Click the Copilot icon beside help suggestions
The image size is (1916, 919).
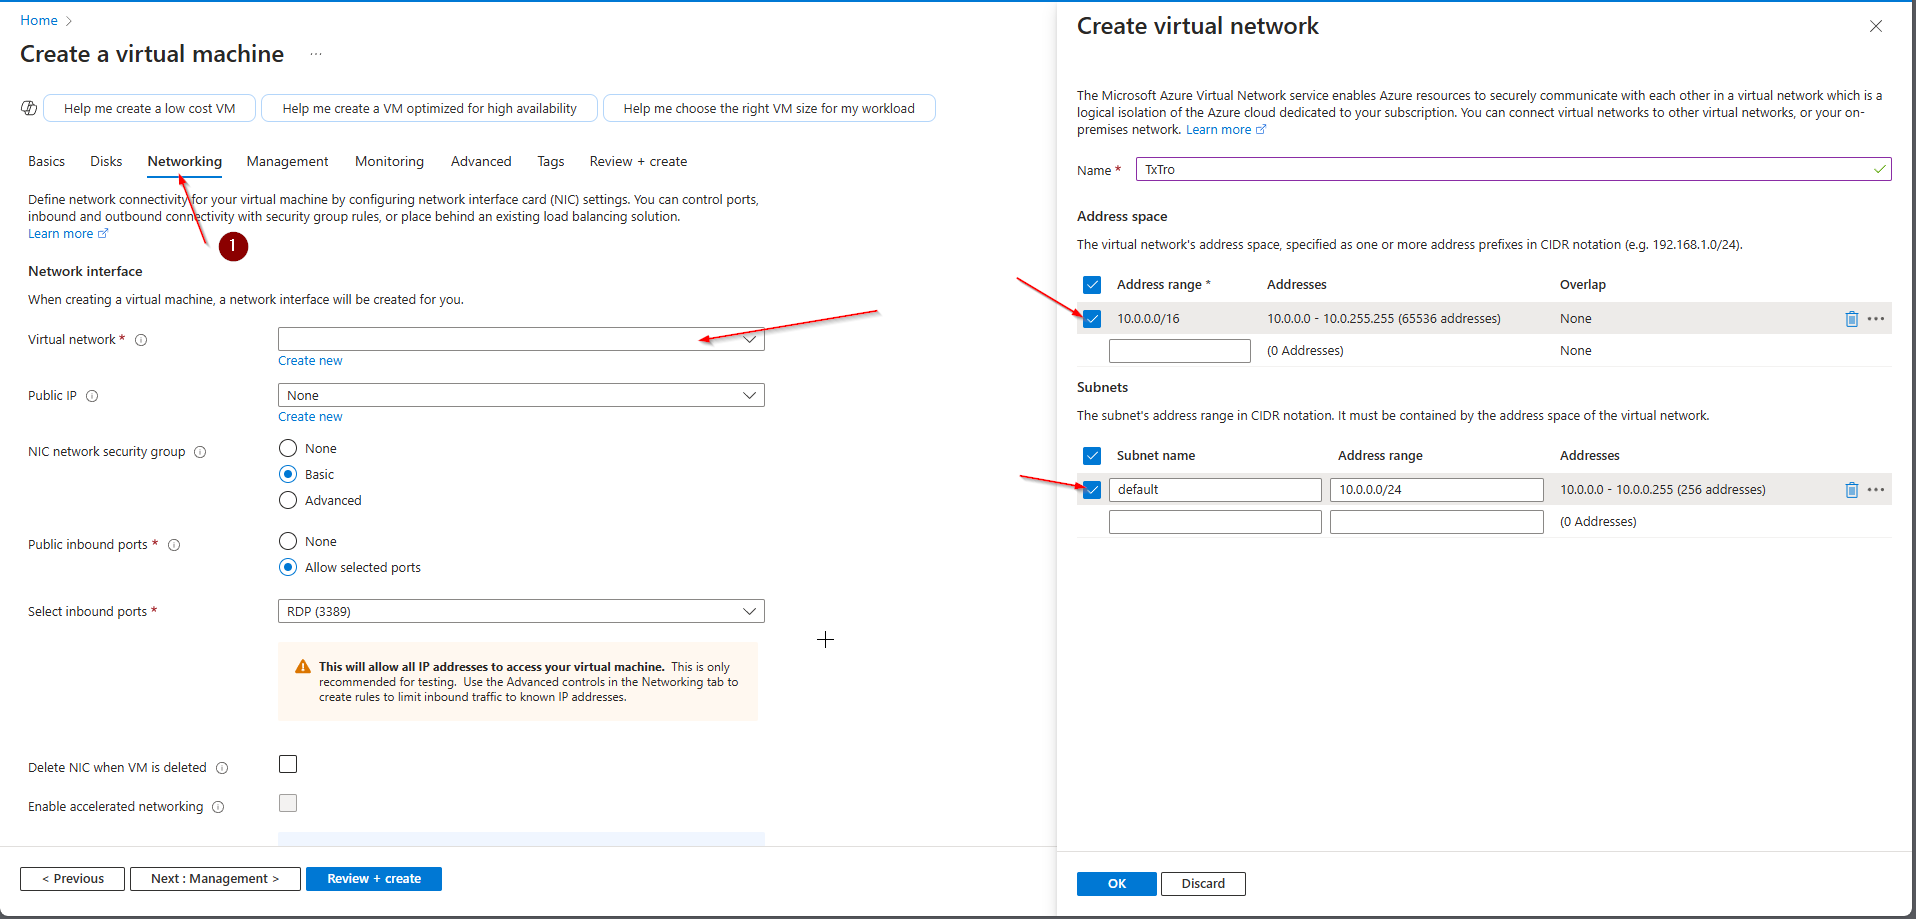[x=29, y=108]
